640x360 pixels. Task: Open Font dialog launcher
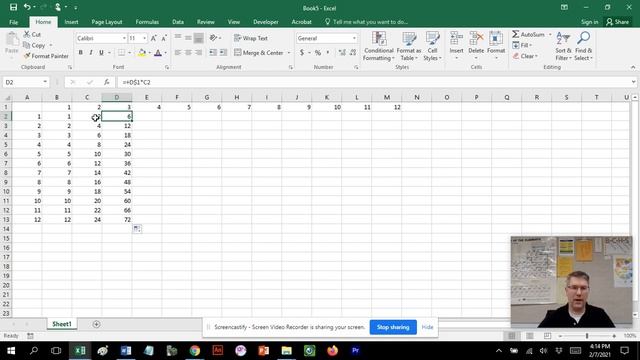click(167, 67)
